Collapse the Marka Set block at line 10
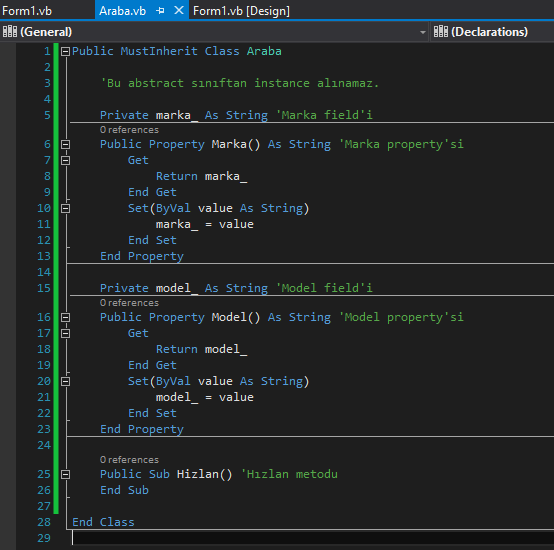 click(x=65, y=209)
